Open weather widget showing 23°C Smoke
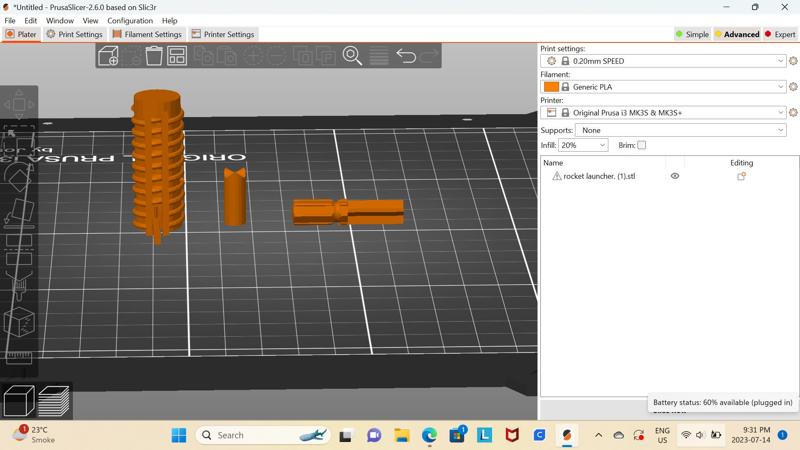The width and height of the screenshot is (800, 450). (33, 435)
